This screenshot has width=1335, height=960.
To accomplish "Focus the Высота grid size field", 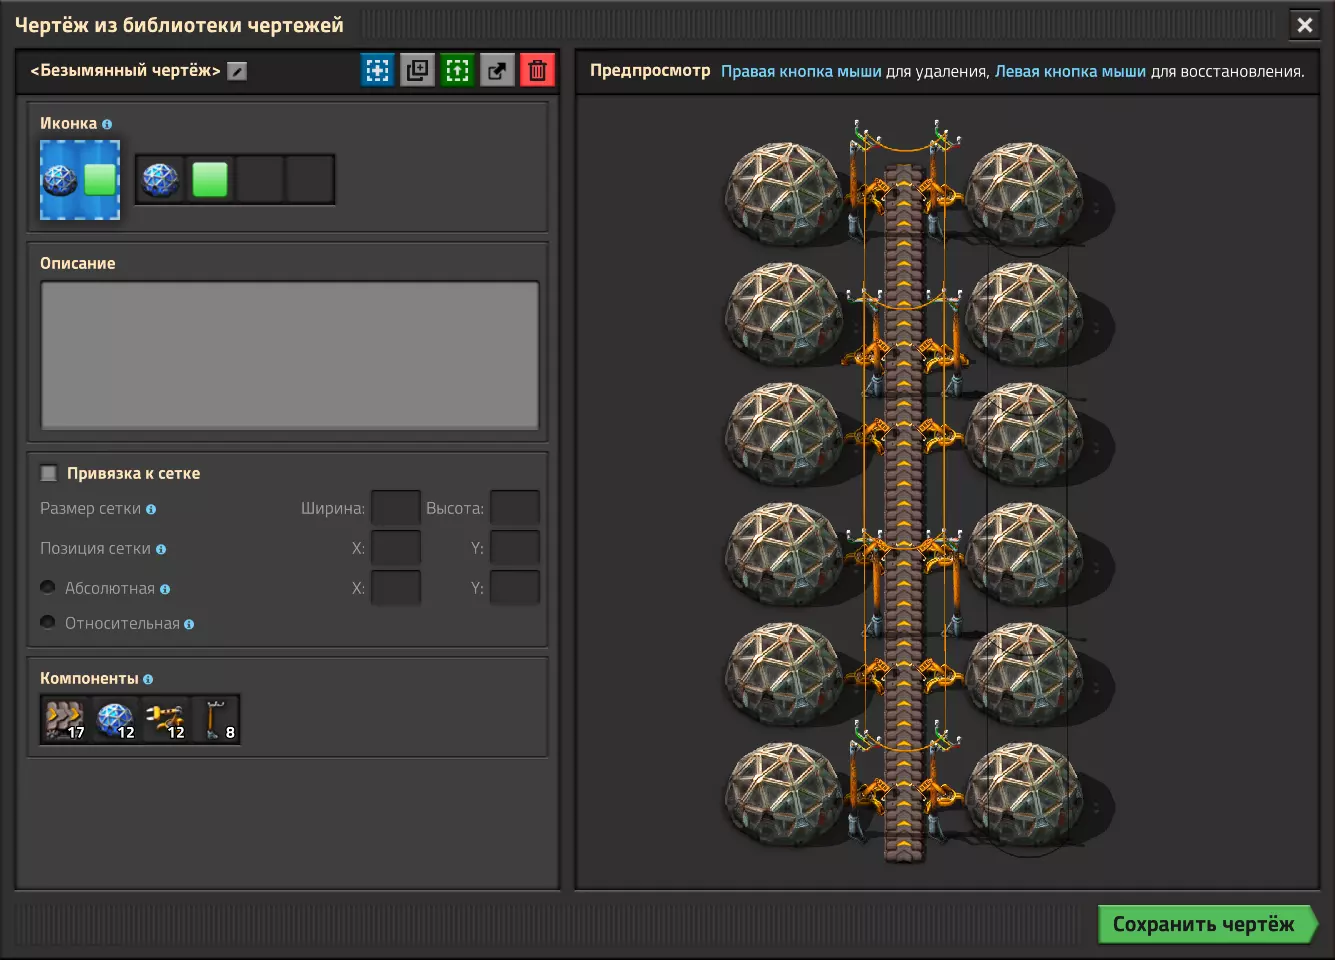I will [515, 508].
